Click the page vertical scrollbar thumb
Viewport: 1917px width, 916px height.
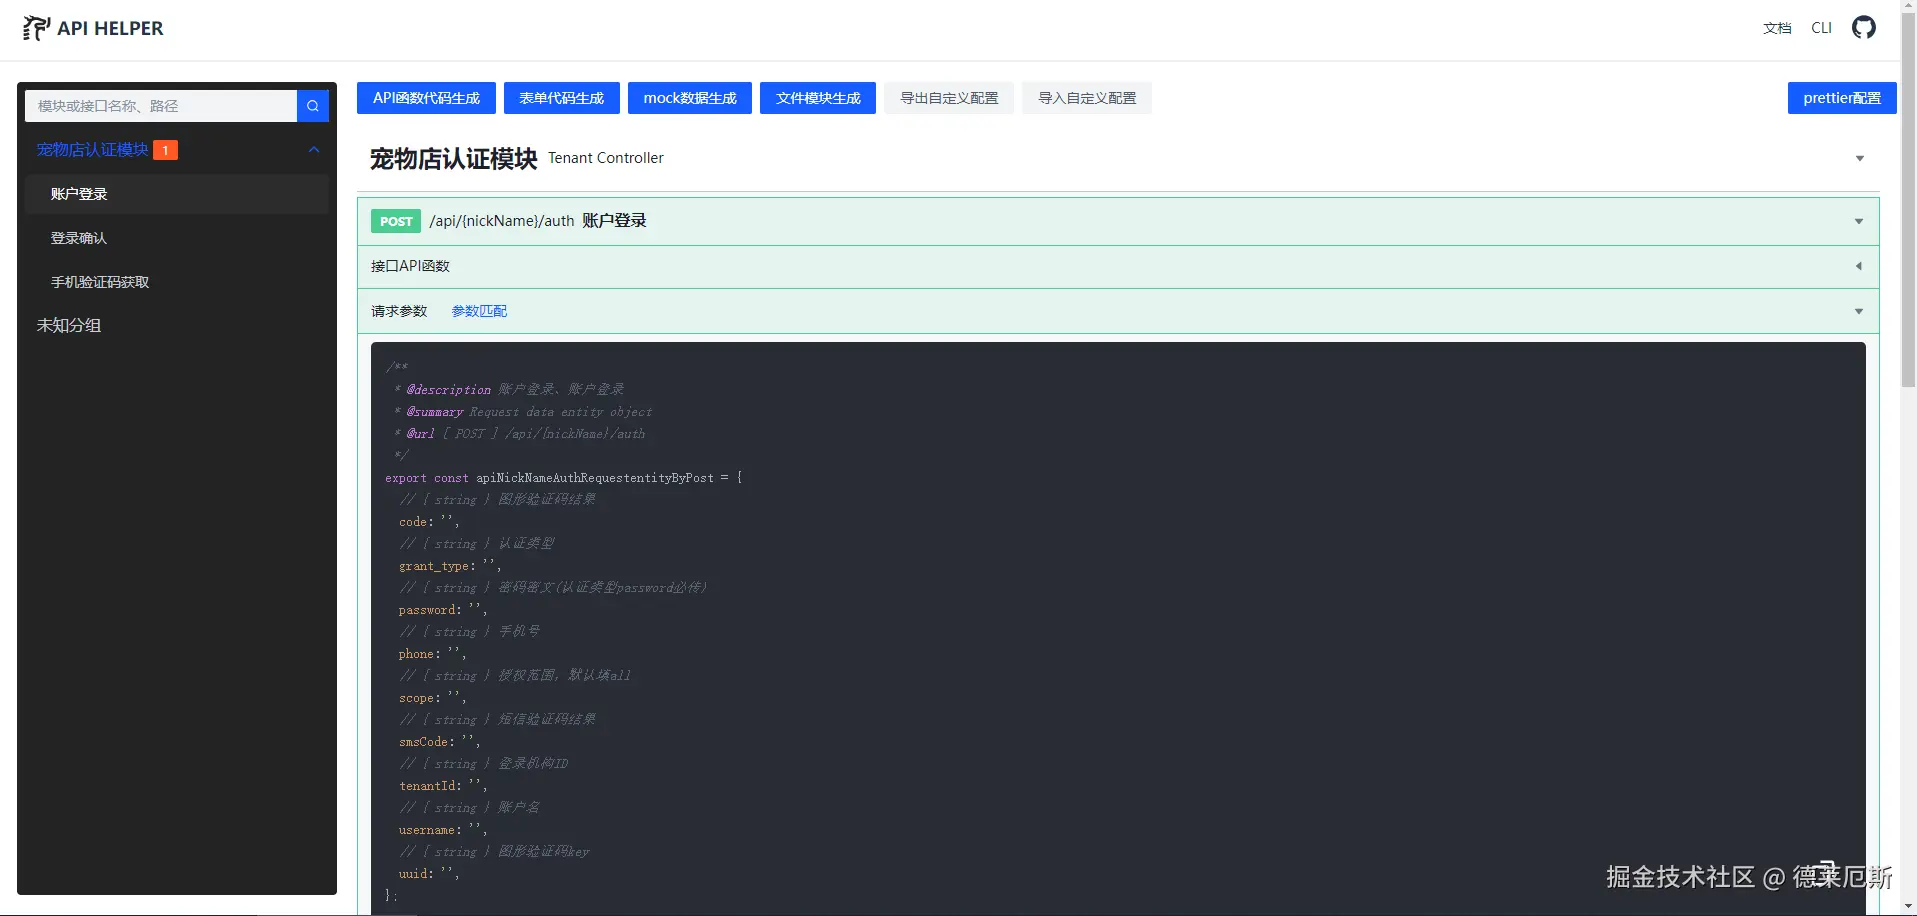point(1908,200)
